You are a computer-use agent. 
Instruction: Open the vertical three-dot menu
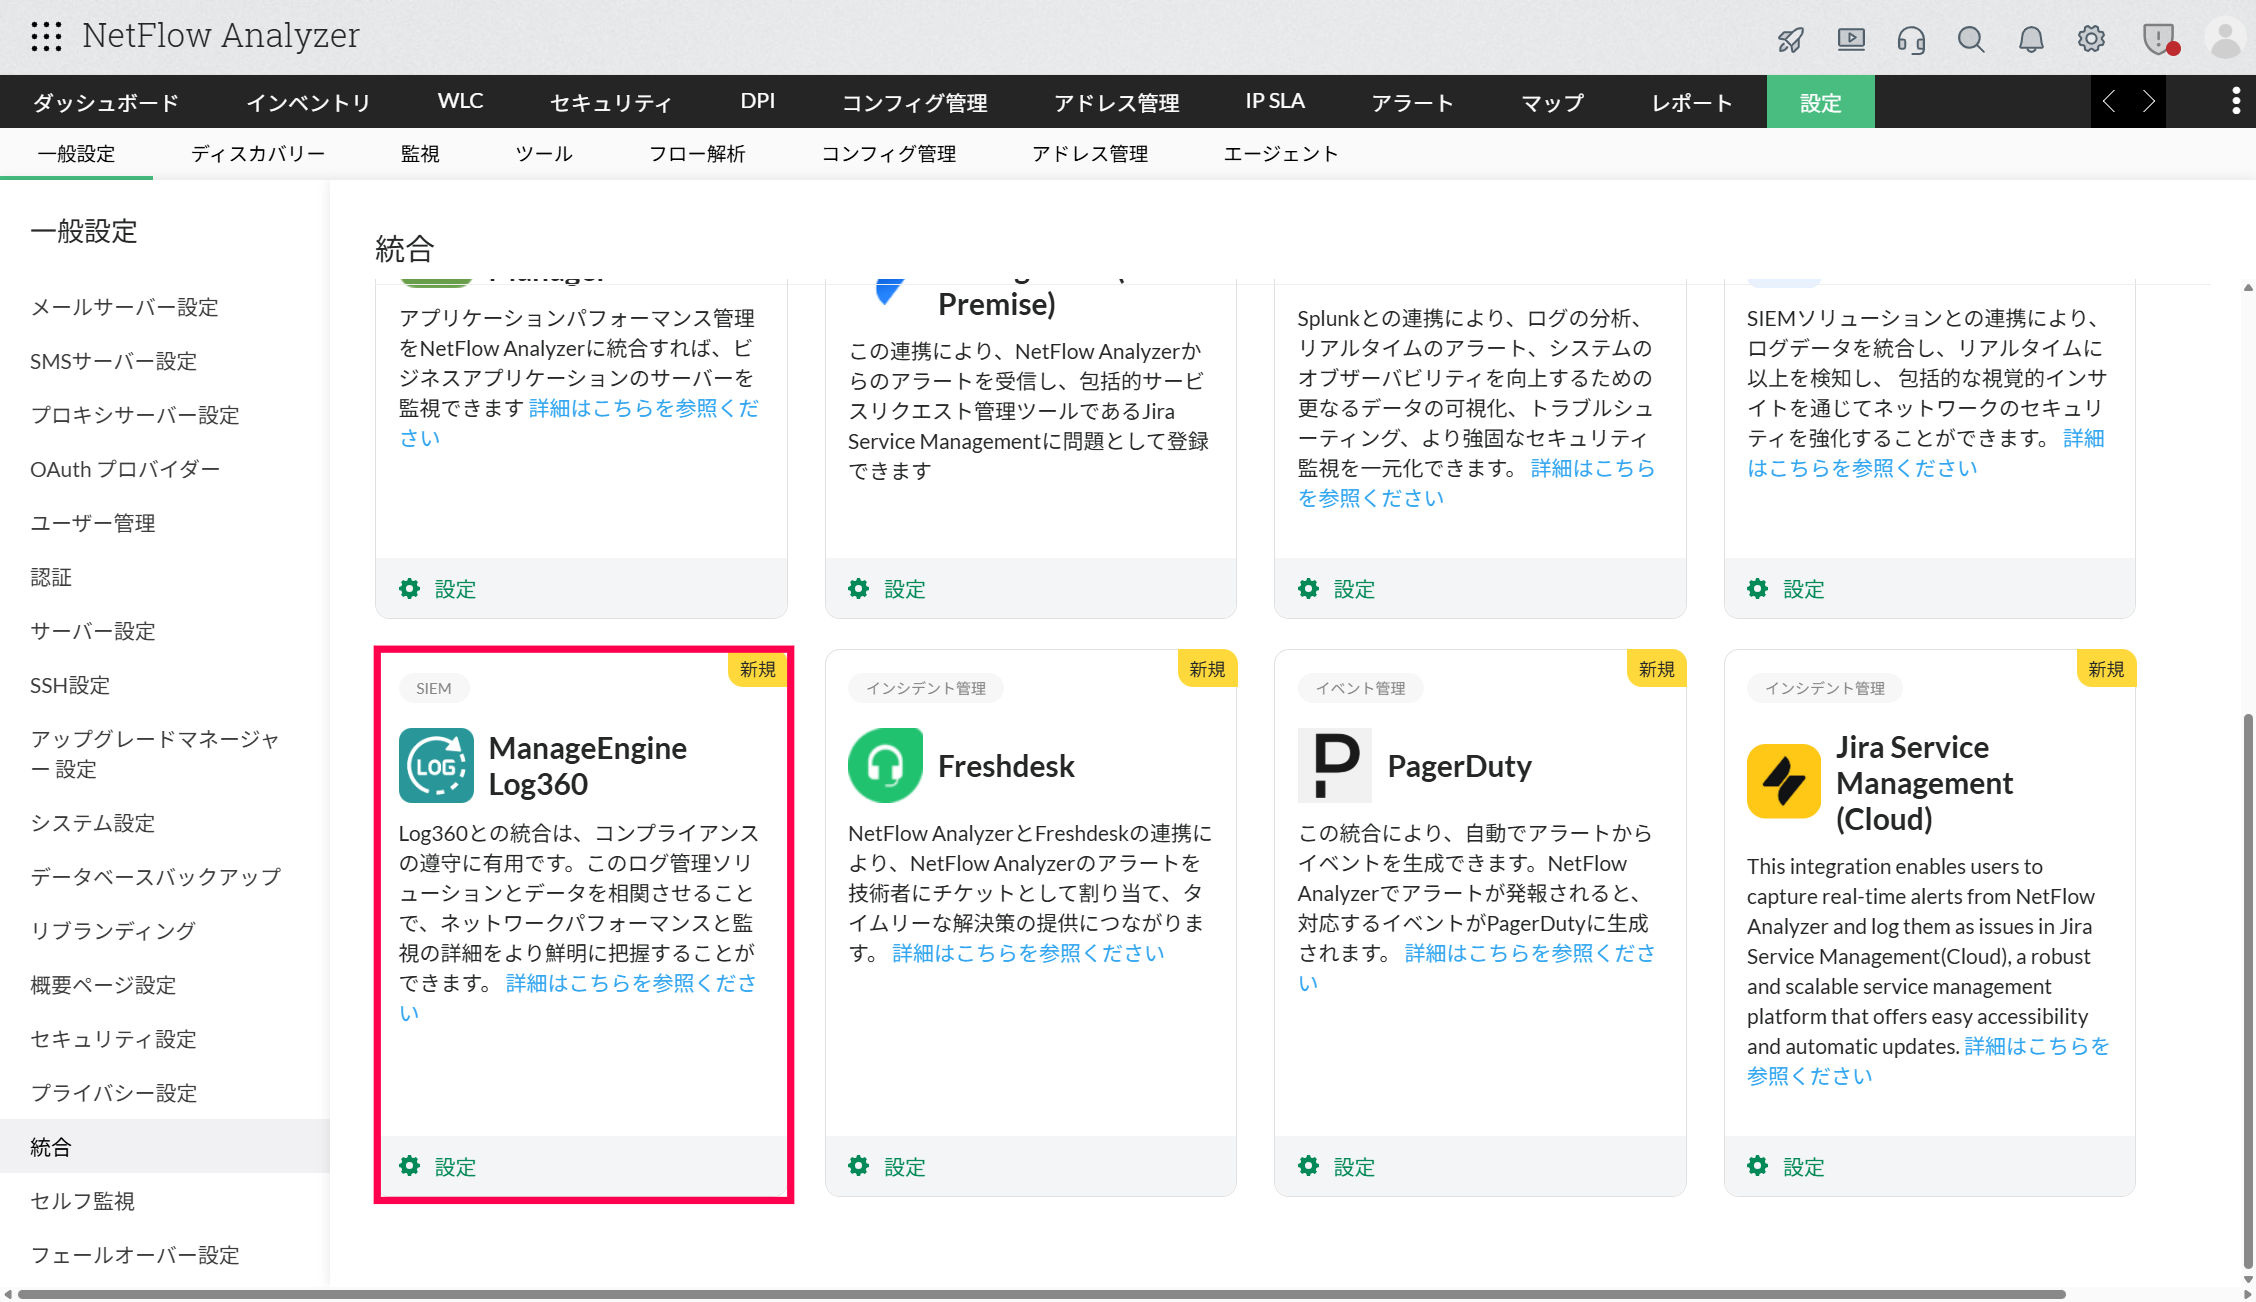(2236, 101)
